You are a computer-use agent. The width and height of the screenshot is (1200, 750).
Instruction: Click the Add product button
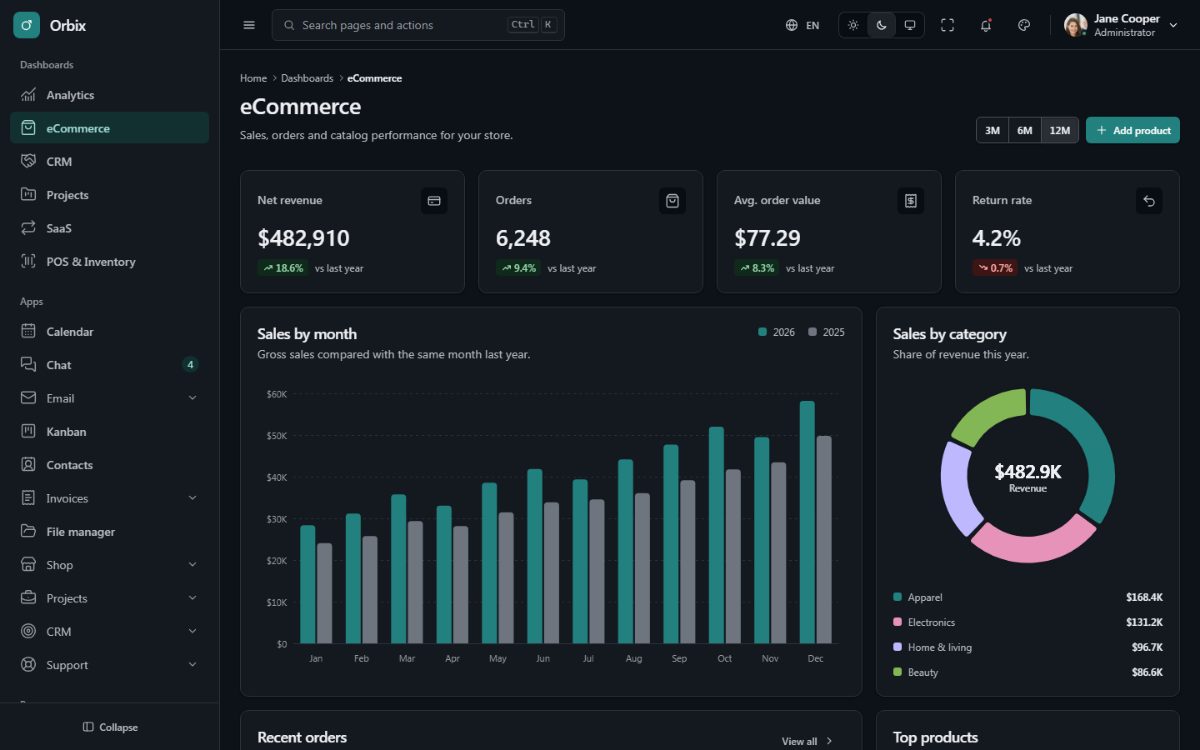tap(1133, 130)
